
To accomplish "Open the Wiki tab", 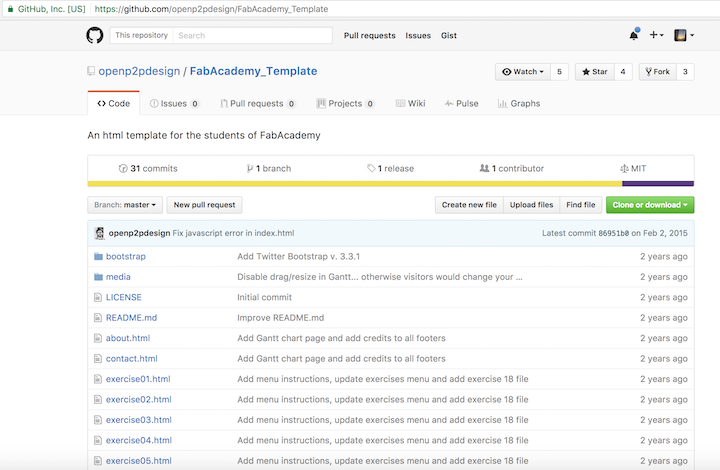I will coord(411,103).
